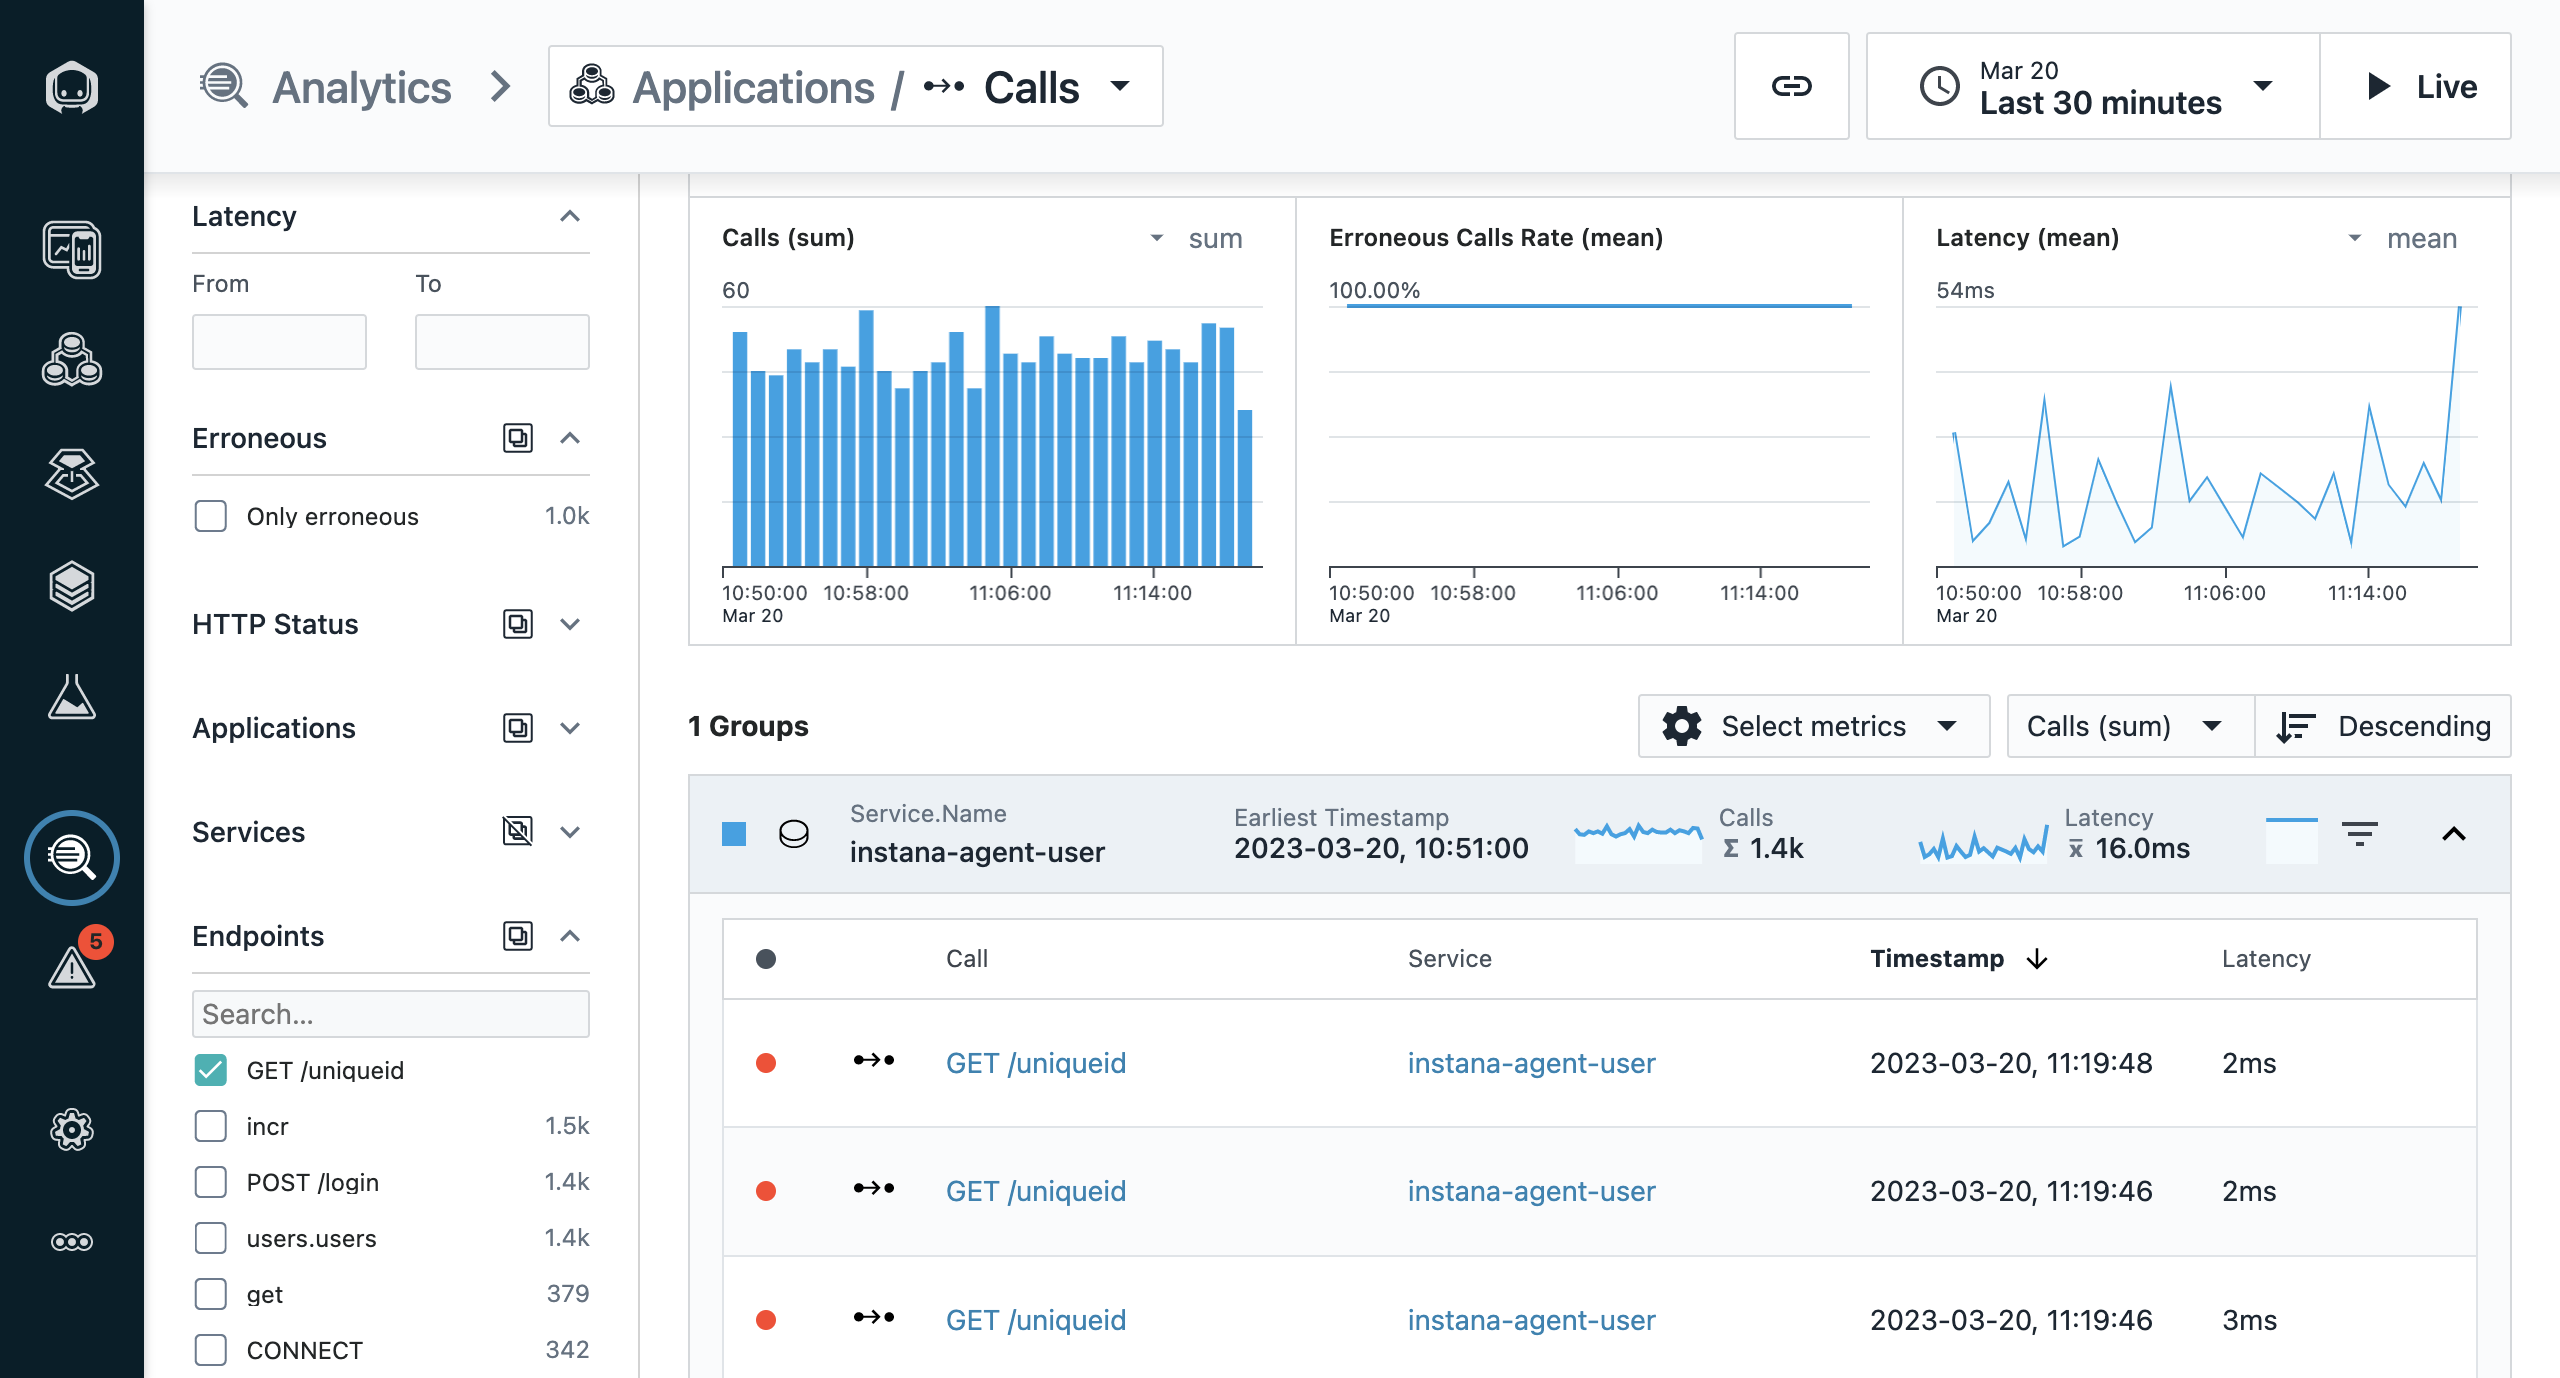Open the Settings gear in sidebar
This screenshot has width=2560, height=1378.
pos(72,1130)
